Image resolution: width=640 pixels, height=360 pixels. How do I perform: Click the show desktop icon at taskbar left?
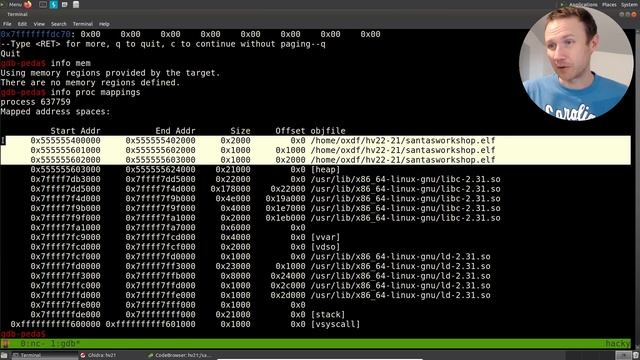tap(4, 356)
